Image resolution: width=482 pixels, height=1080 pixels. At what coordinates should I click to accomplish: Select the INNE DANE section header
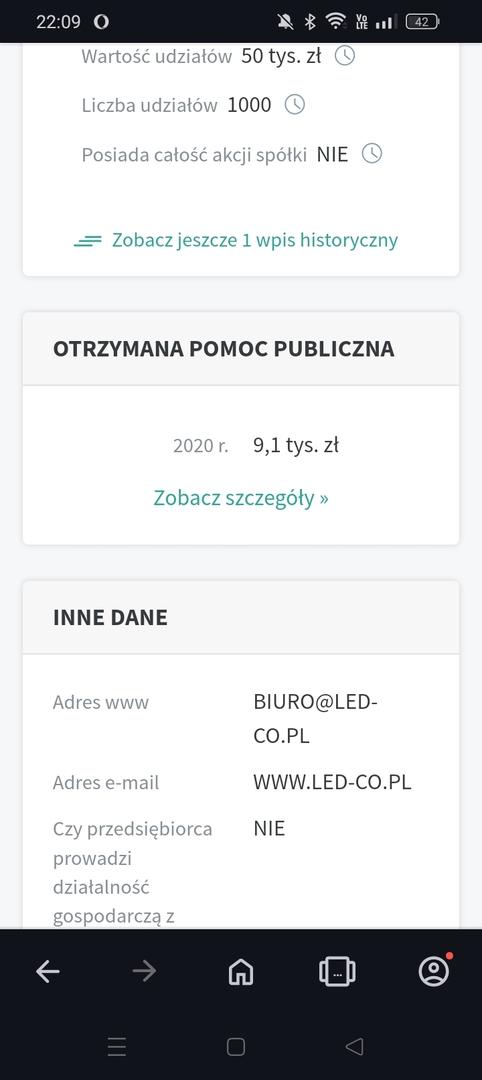click(x=110, y=617)
